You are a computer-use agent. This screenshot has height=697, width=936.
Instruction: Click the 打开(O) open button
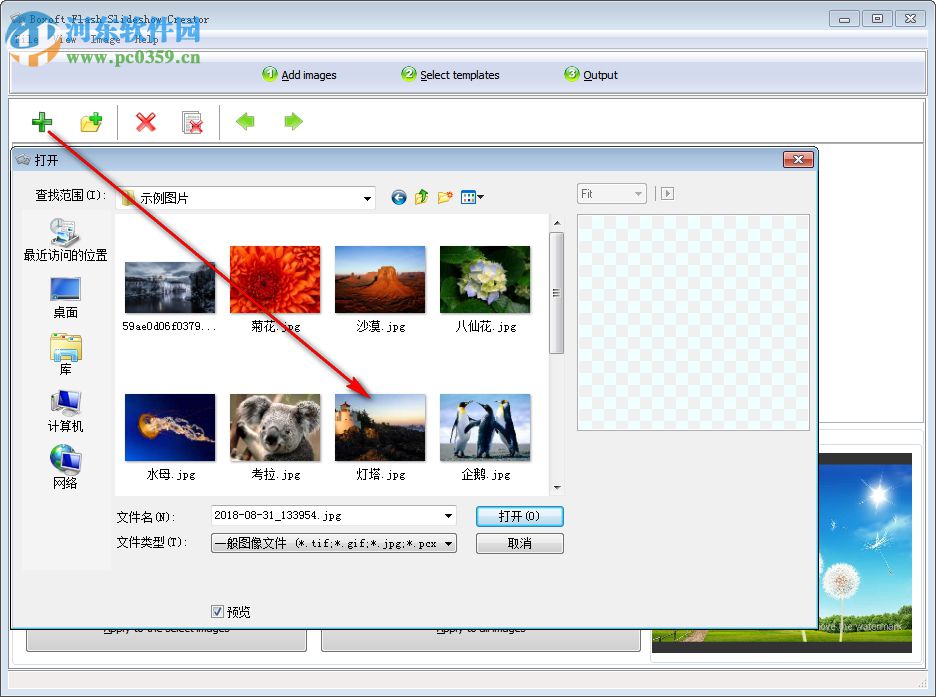coord(519,515)
